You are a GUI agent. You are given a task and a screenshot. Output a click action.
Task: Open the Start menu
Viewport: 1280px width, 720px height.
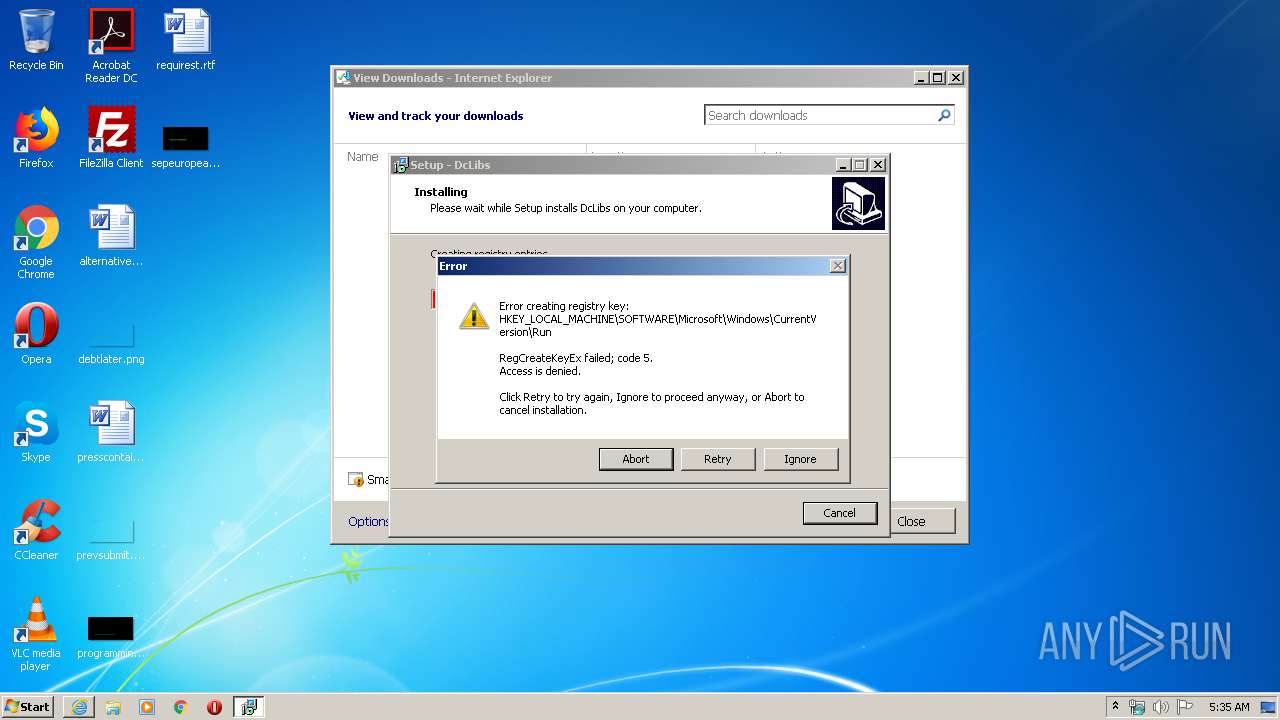(x=28, y=707)
